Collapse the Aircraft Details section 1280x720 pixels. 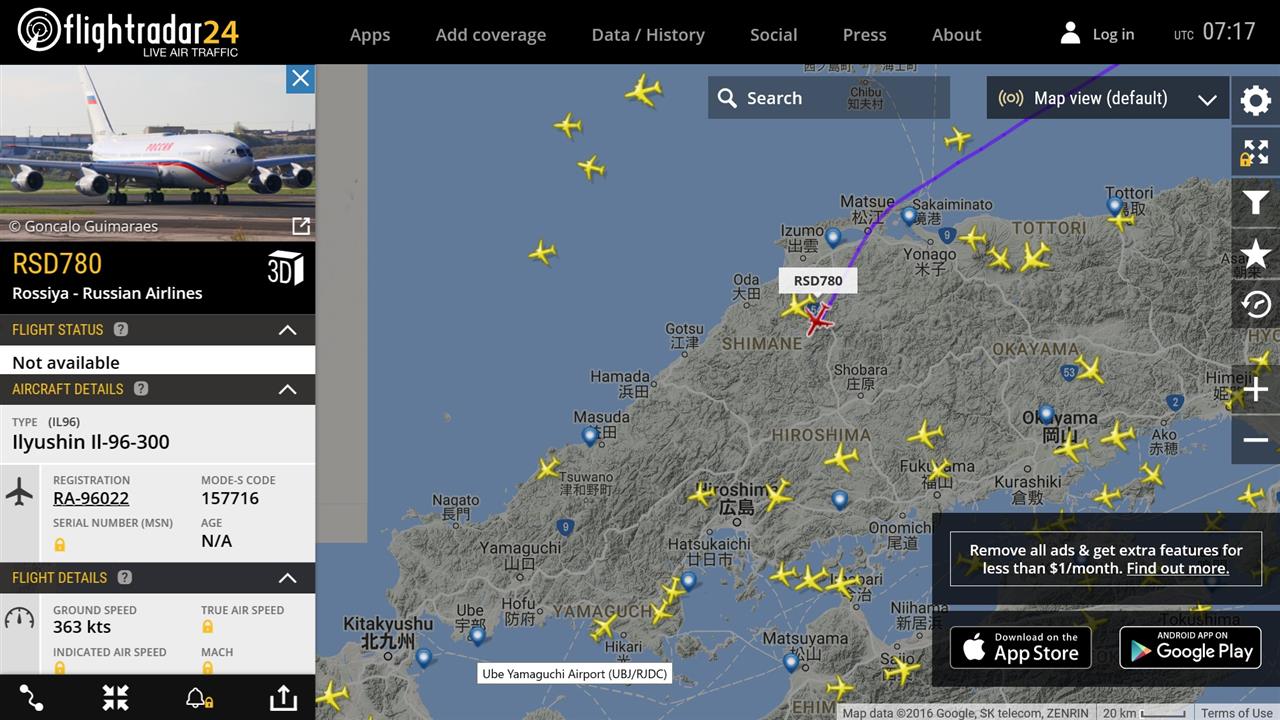[x=287, y=389]
